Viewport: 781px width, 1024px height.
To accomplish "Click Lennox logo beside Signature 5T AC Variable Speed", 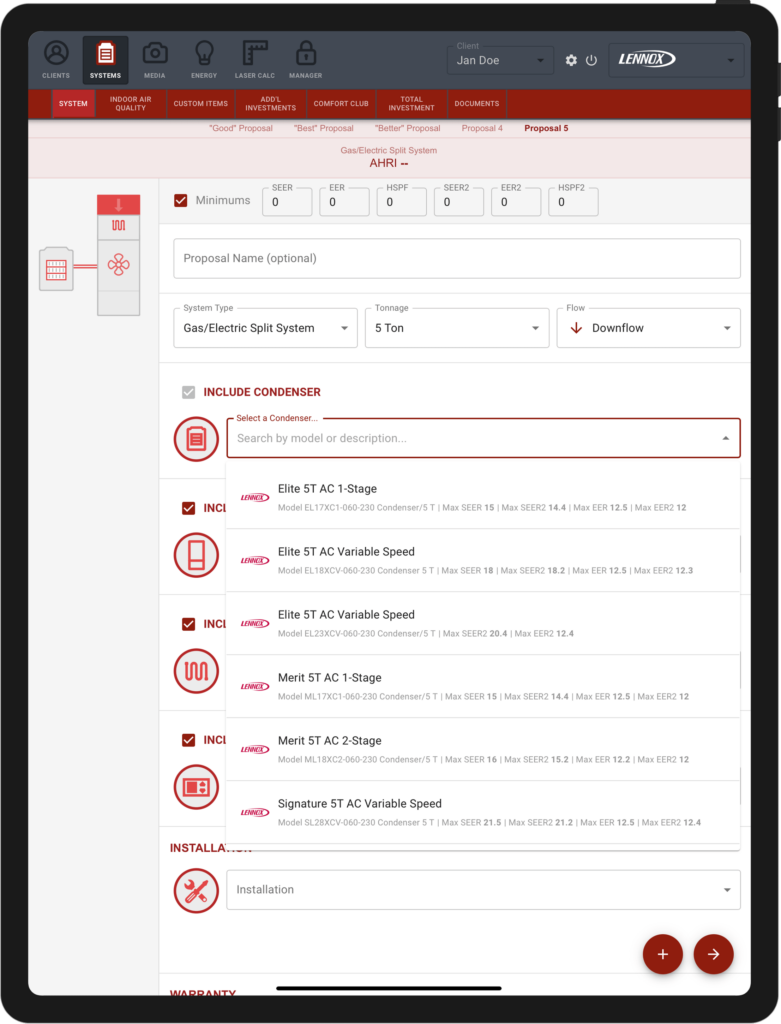I will pos(255,812).
